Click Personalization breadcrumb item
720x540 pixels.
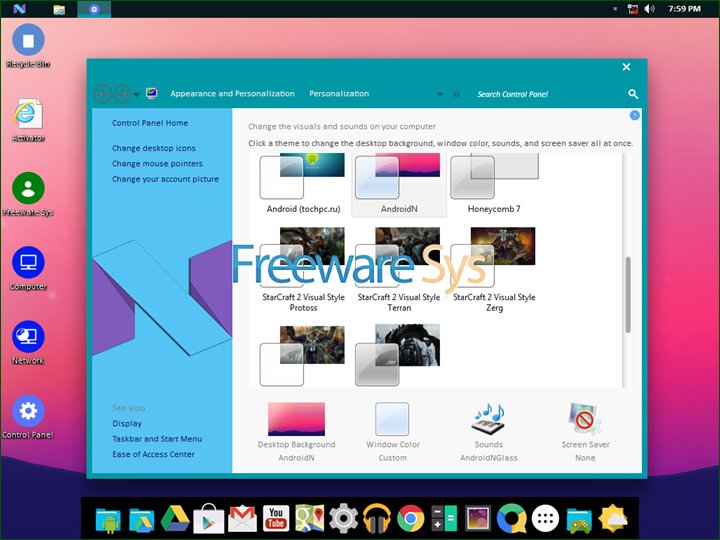(339, 94)
